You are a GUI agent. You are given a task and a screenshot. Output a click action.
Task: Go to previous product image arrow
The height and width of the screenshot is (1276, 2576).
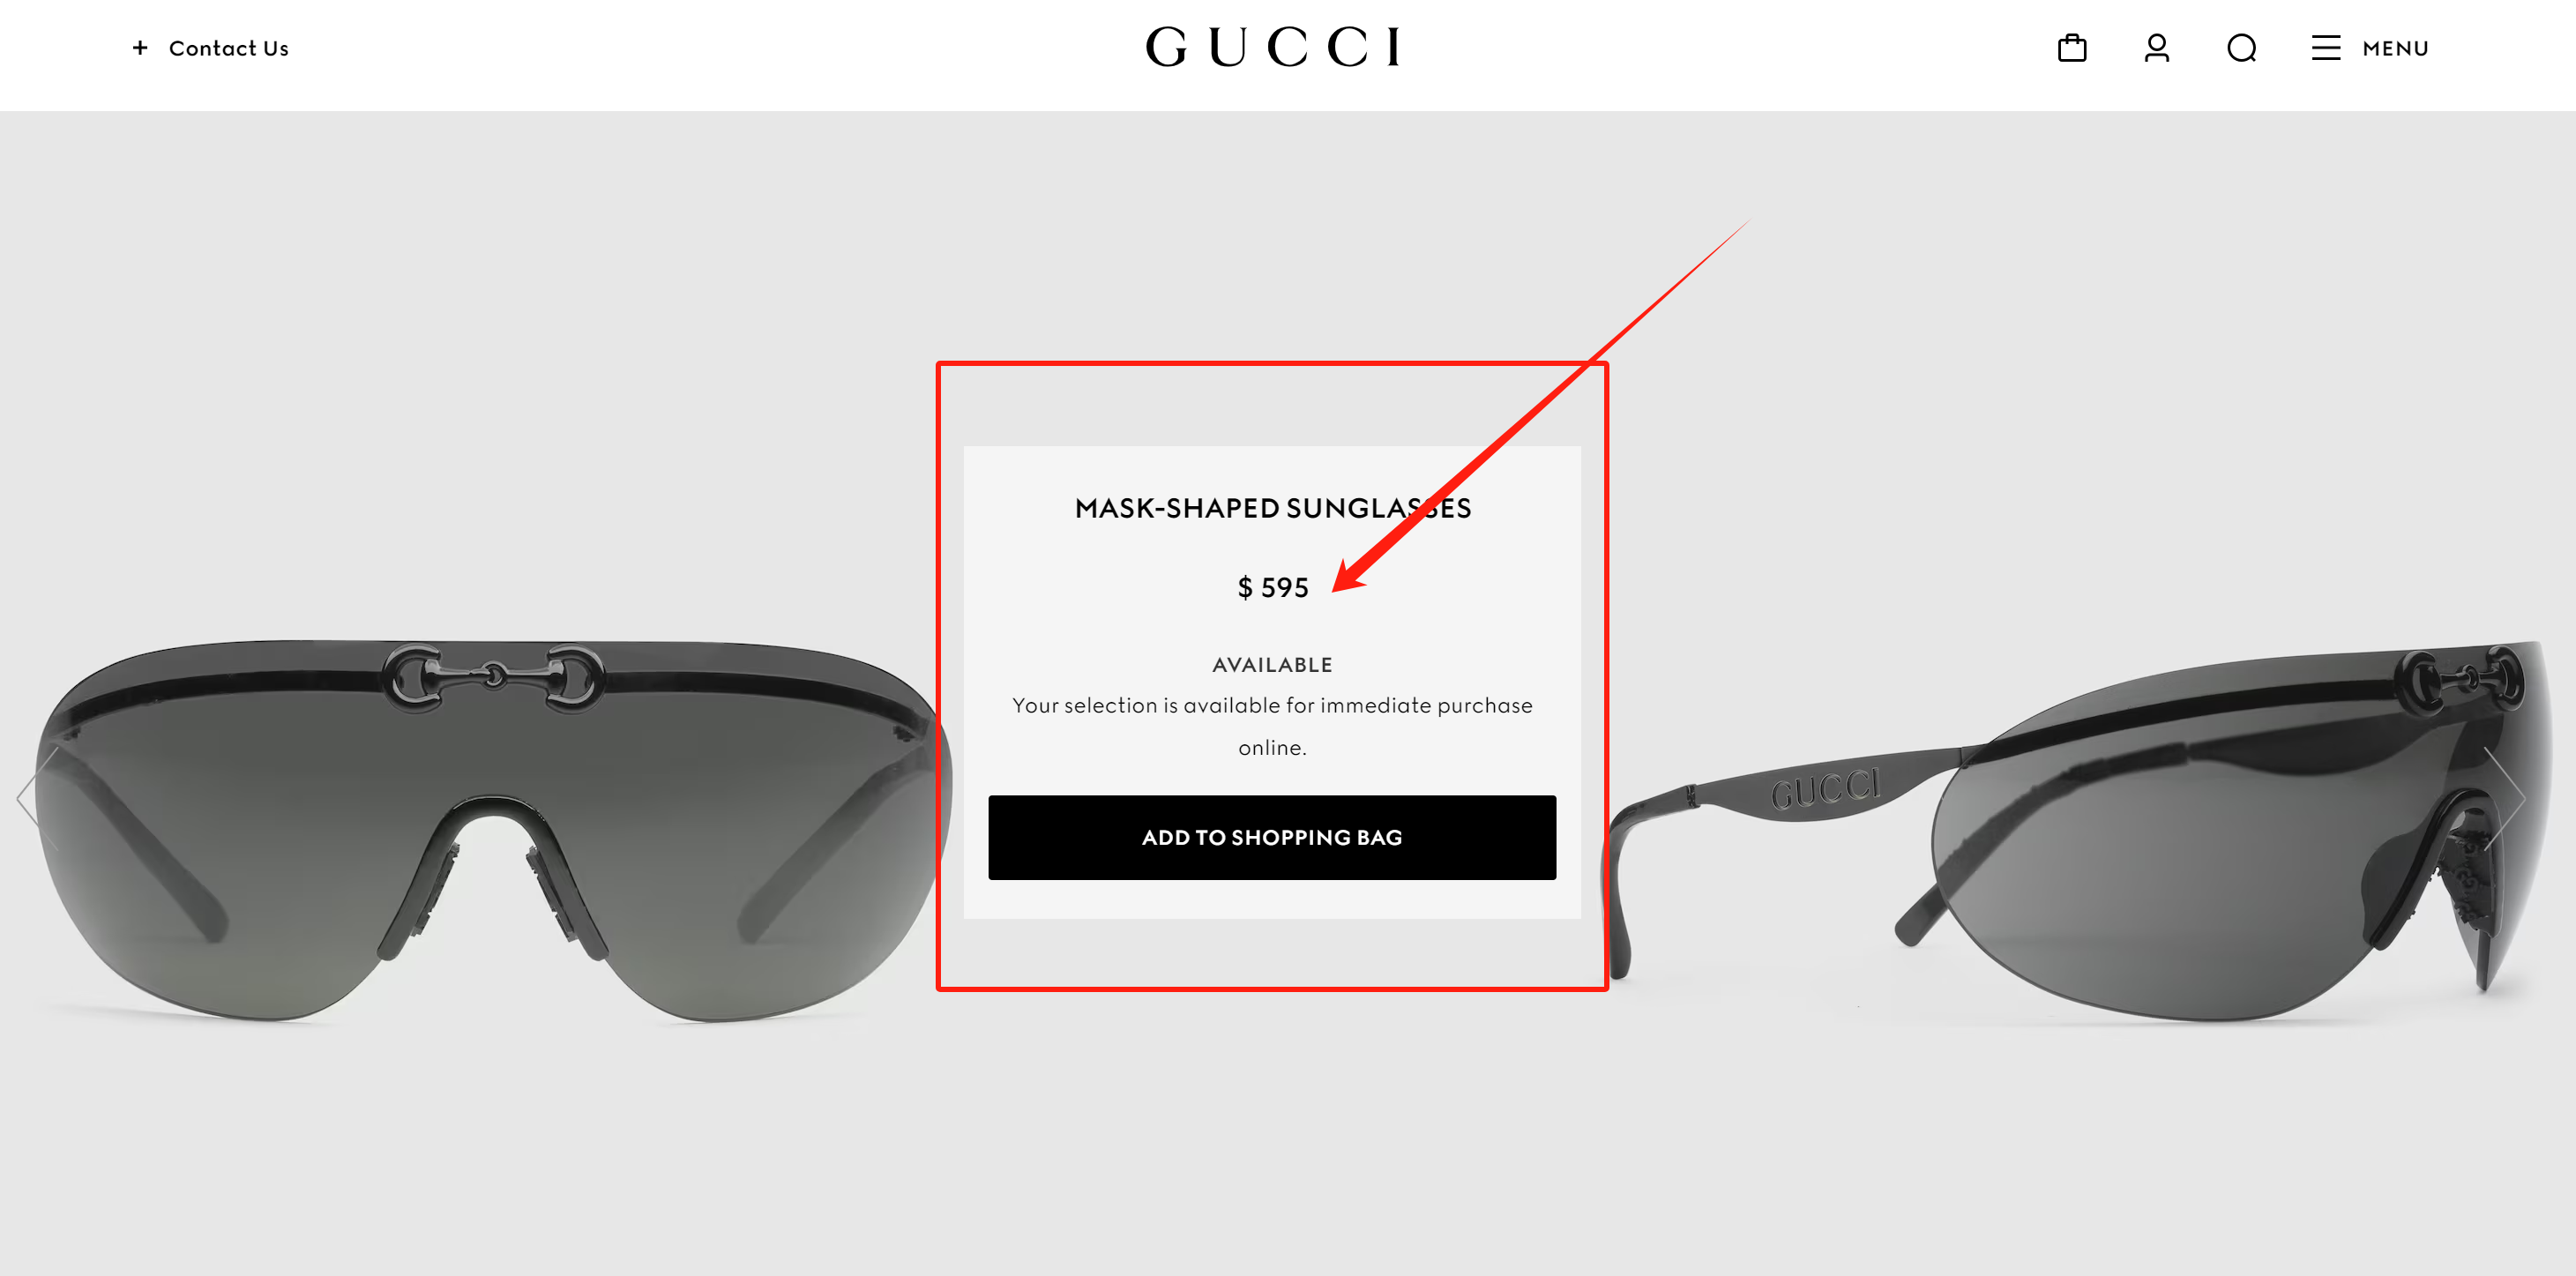point(38,799)
